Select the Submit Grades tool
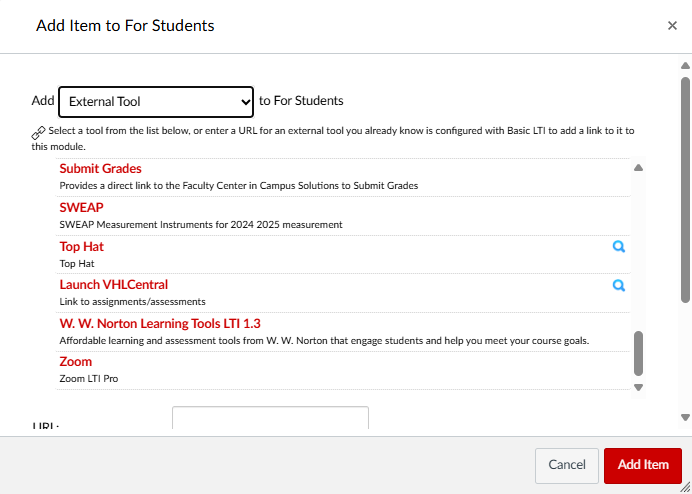The image size is (692, 494). [x=100, y=169]
